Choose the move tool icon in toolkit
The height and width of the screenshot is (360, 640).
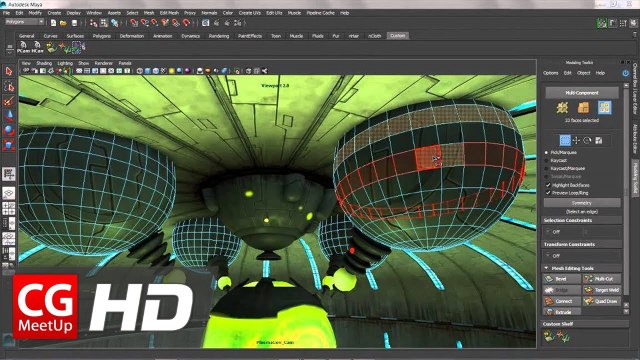click(x=576, y=140)
